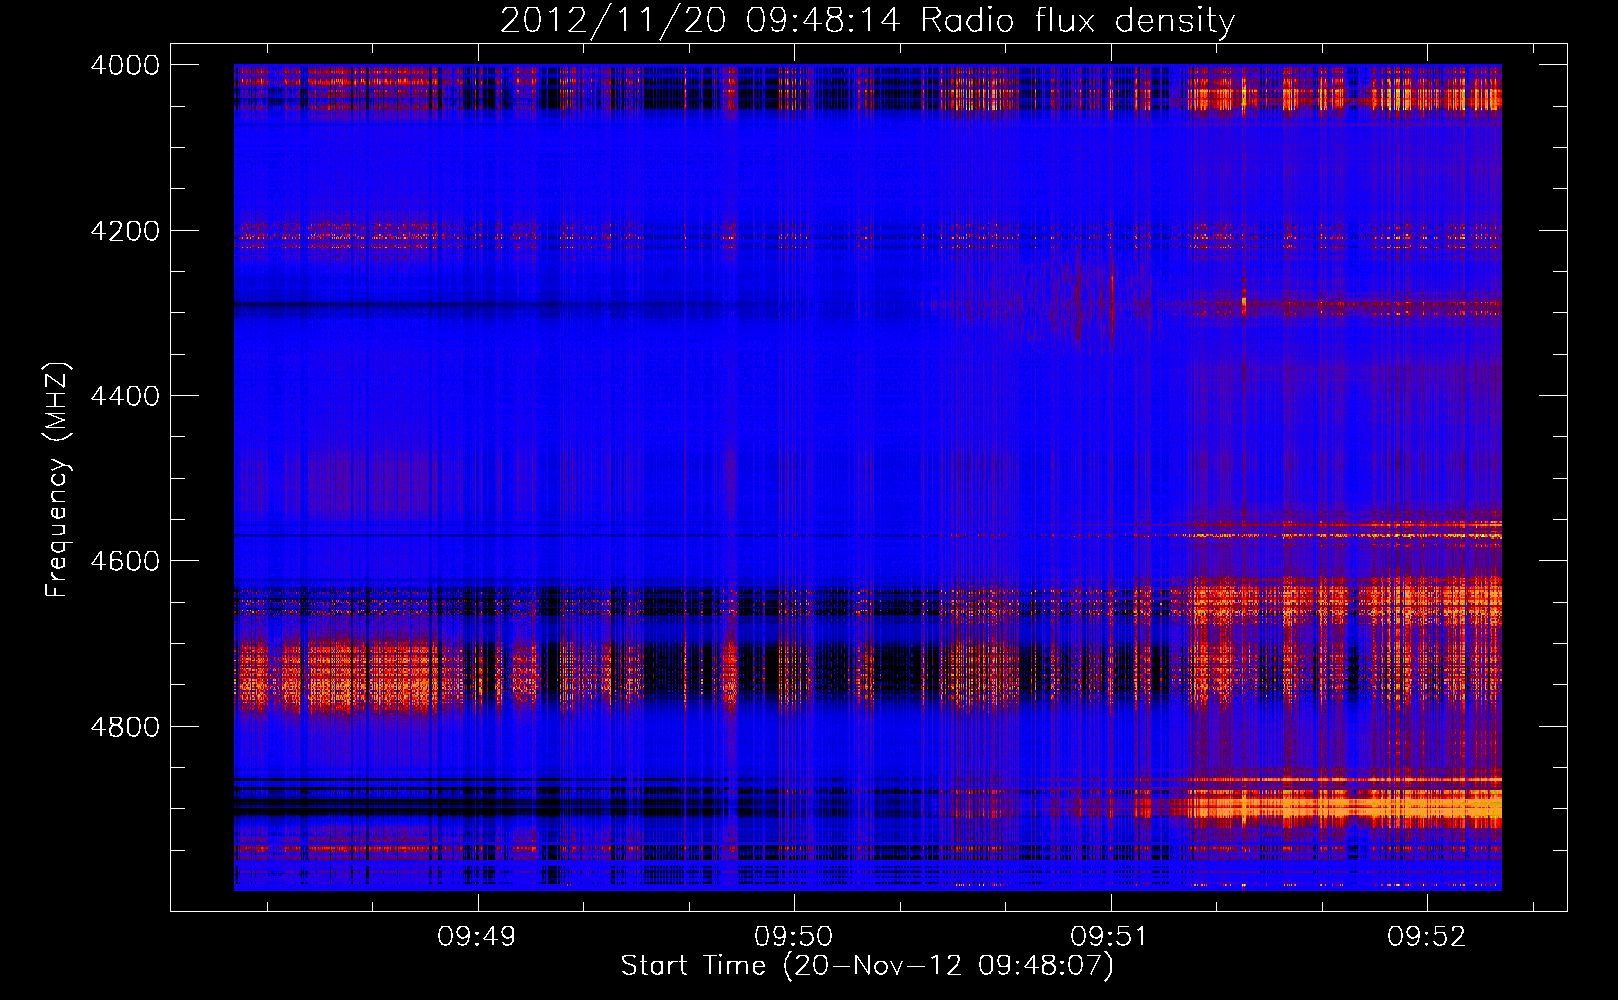This screenshot has height=1000, width=1618.
Task: Click the 09:50 time tick label
Action: (x=794, y=936)
